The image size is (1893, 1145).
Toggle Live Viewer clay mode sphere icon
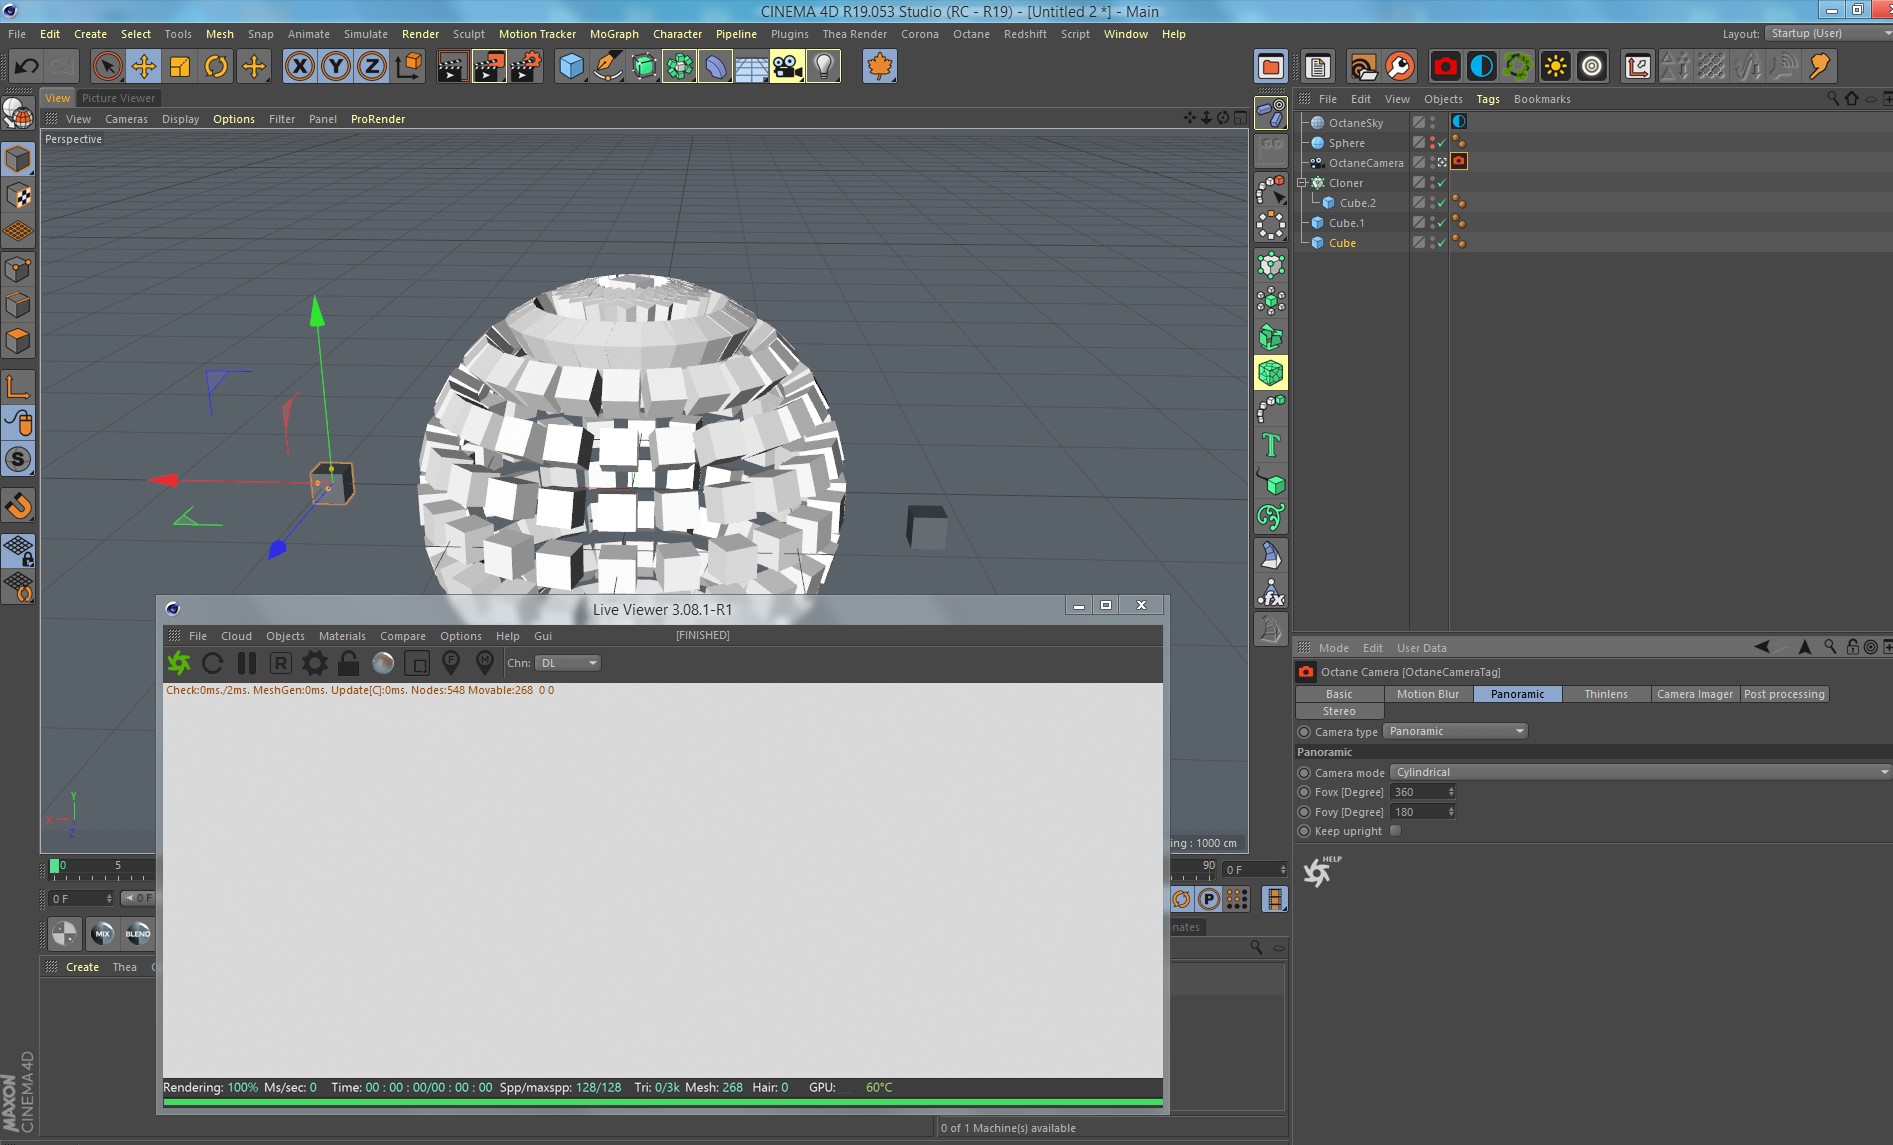[383, 663]
